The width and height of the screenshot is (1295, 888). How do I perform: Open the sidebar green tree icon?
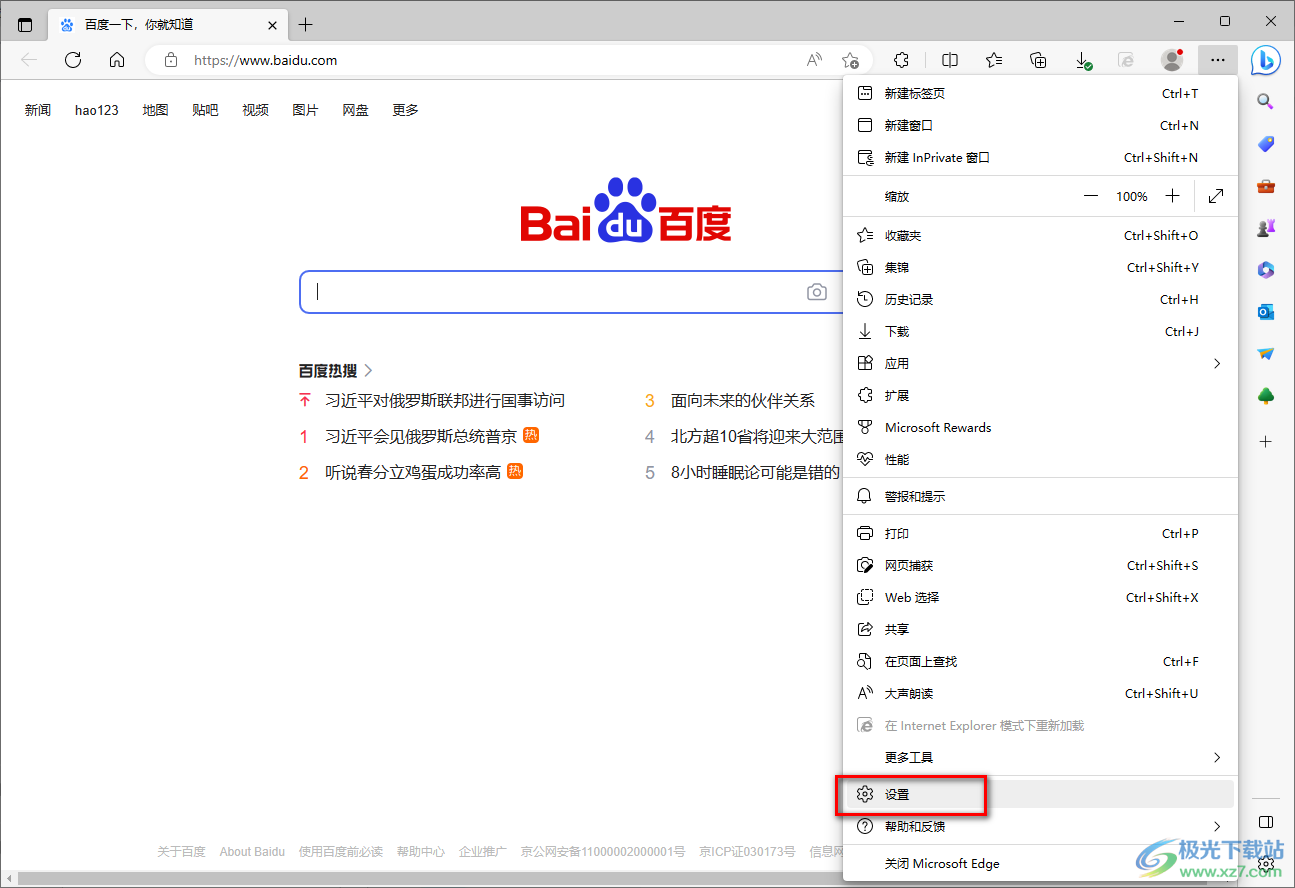1265,397
